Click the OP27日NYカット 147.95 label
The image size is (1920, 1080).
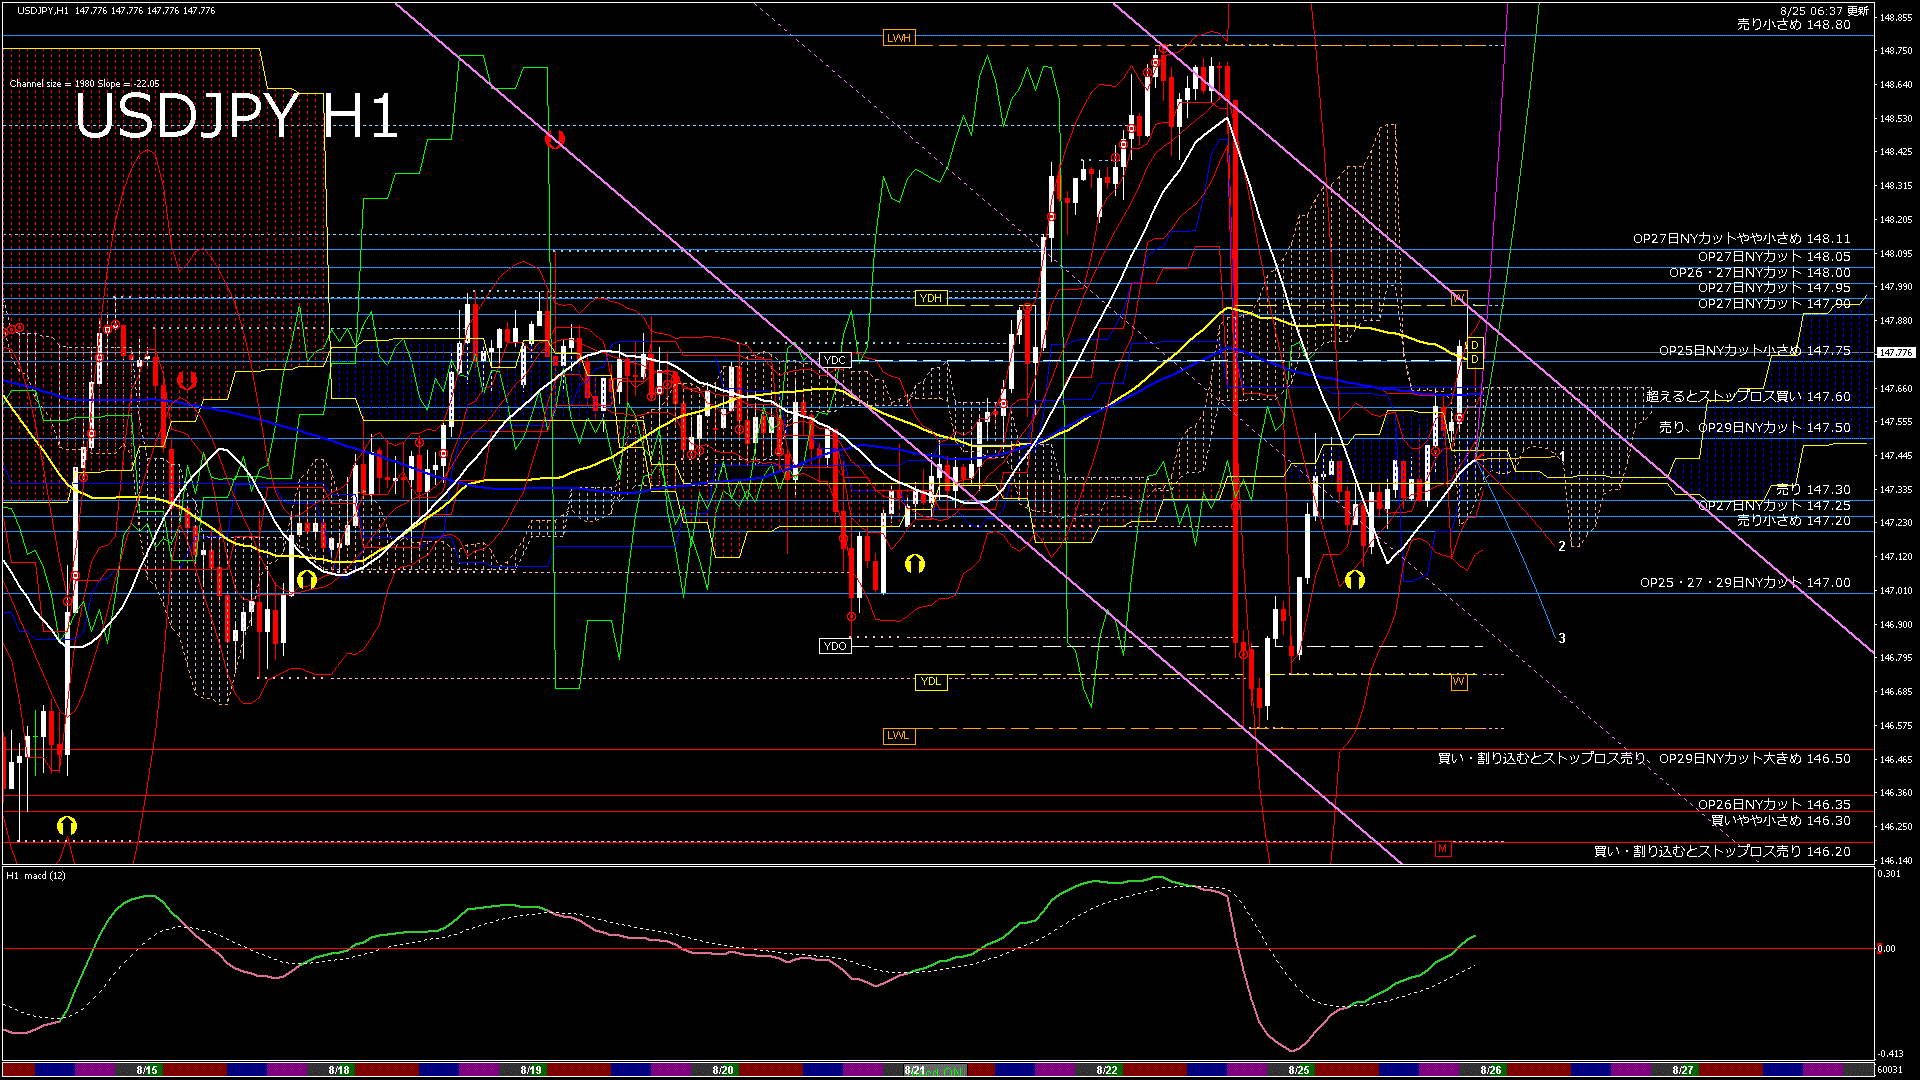click(1774, 288)
